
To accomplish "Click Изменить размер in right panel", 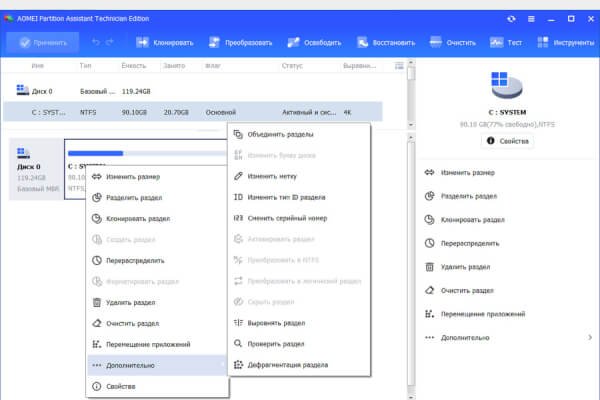I will pyautogui.click(x=460, y=173).
